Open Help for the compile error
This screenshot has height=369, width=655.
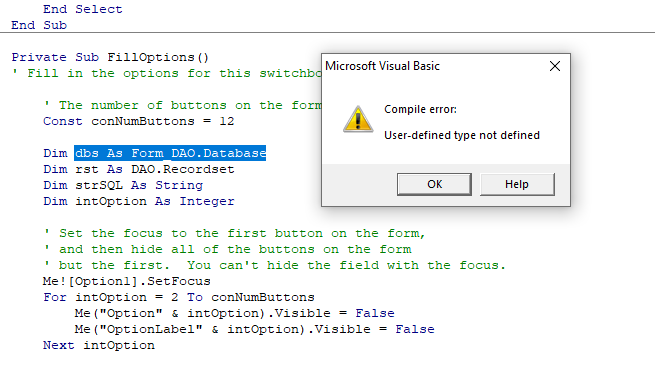(517, 184)
